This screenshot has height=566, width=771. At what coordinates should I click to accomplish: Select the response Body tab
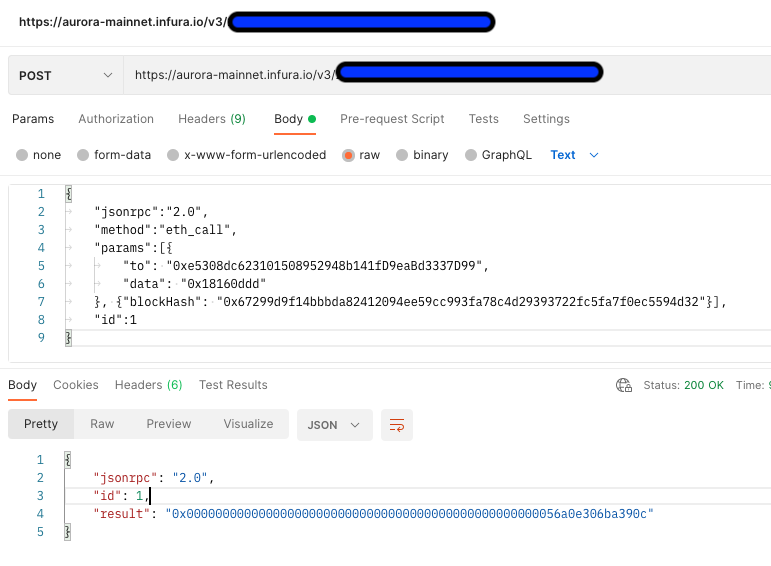point(22,385)
